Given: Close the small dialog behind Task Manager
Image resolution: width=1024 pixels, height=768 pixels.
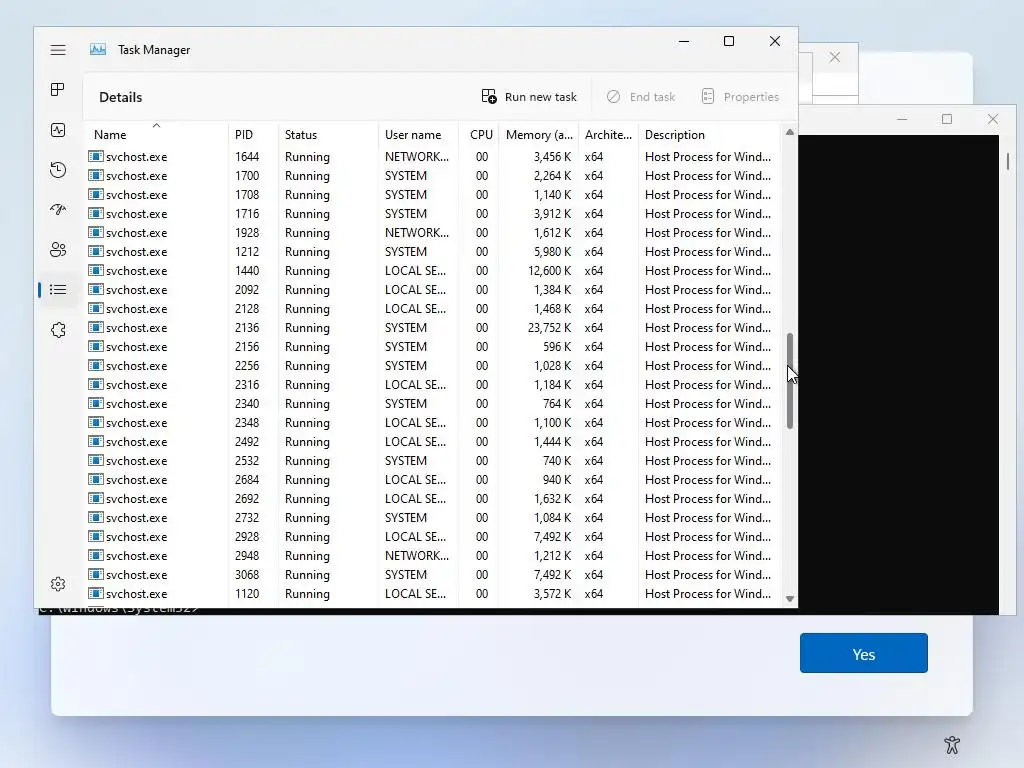Looking at the screenshot, I should [x=835, y=57].
